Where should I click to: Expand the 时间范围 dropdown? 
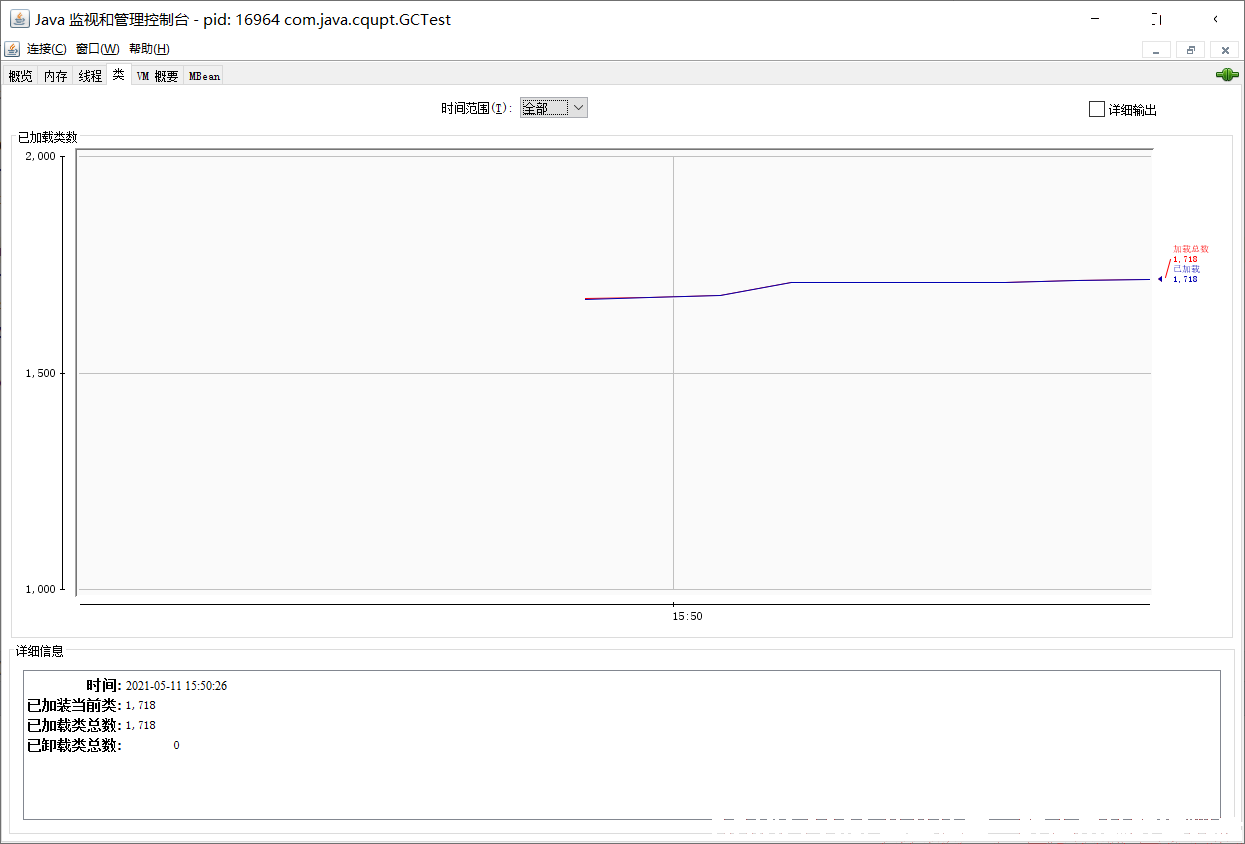[554, 108]
